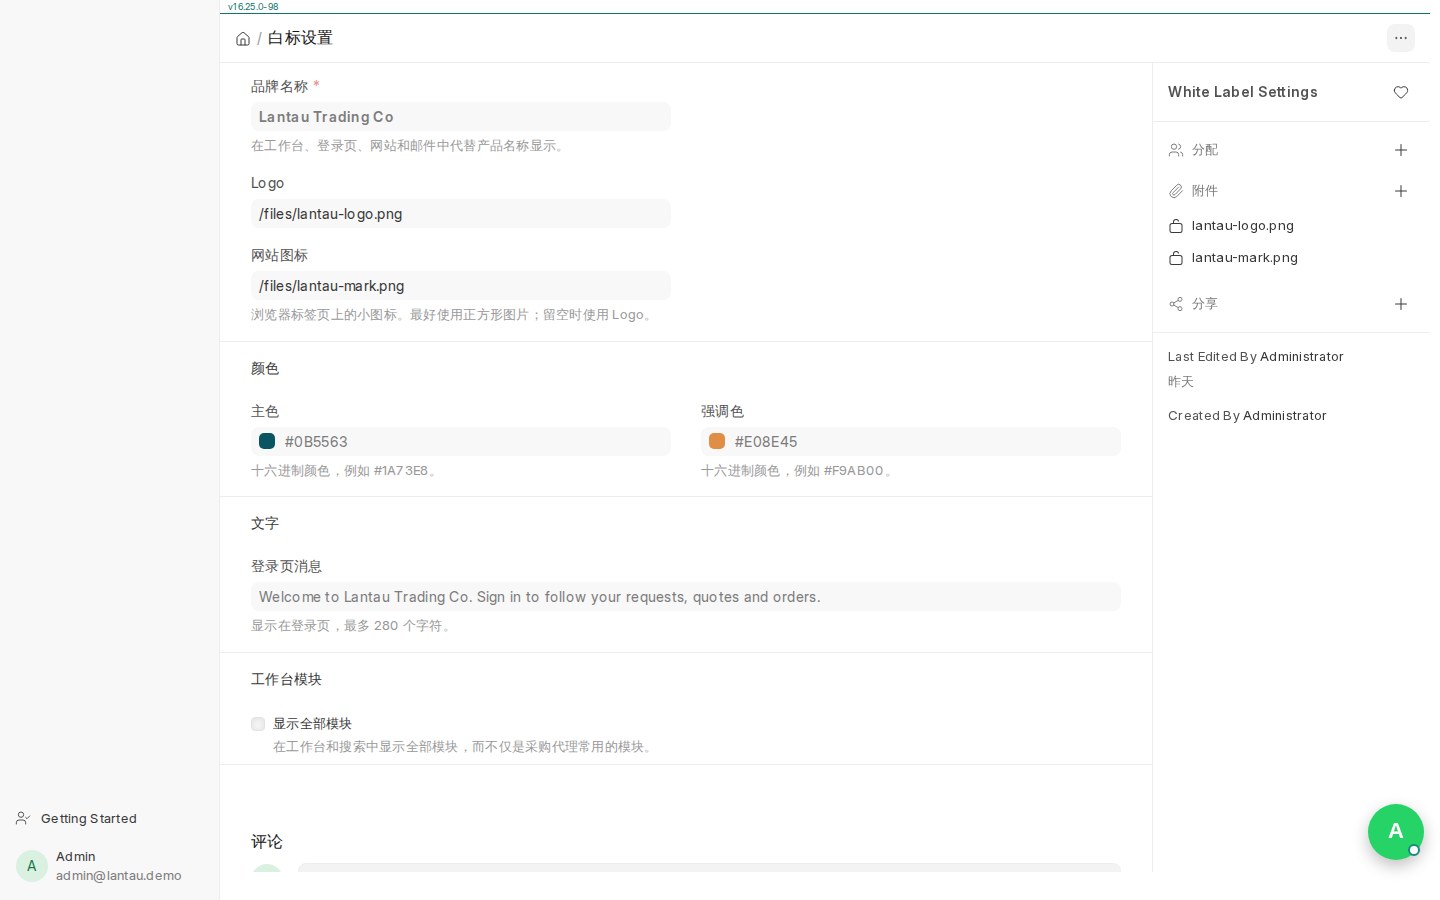Open lantau-mark.png attachment
Viewport: 1440px width, 900px height.
point(1244,258)
